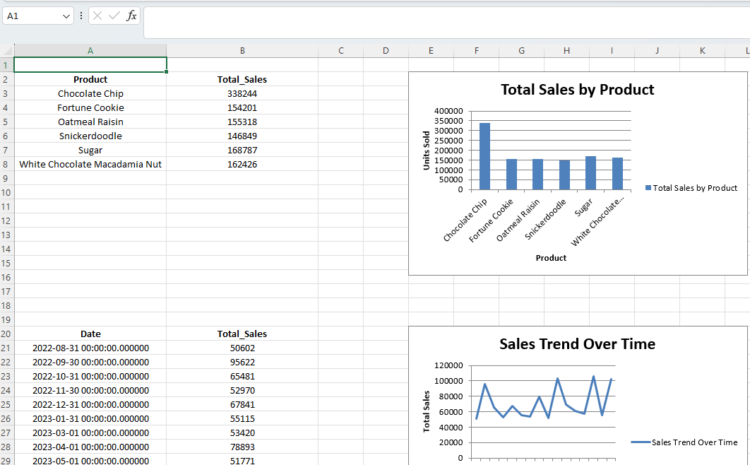Click the value 162426
Image resolution: width=750 pixels, height=465 pixels.
pyautogui.click(x=243, y=164)
